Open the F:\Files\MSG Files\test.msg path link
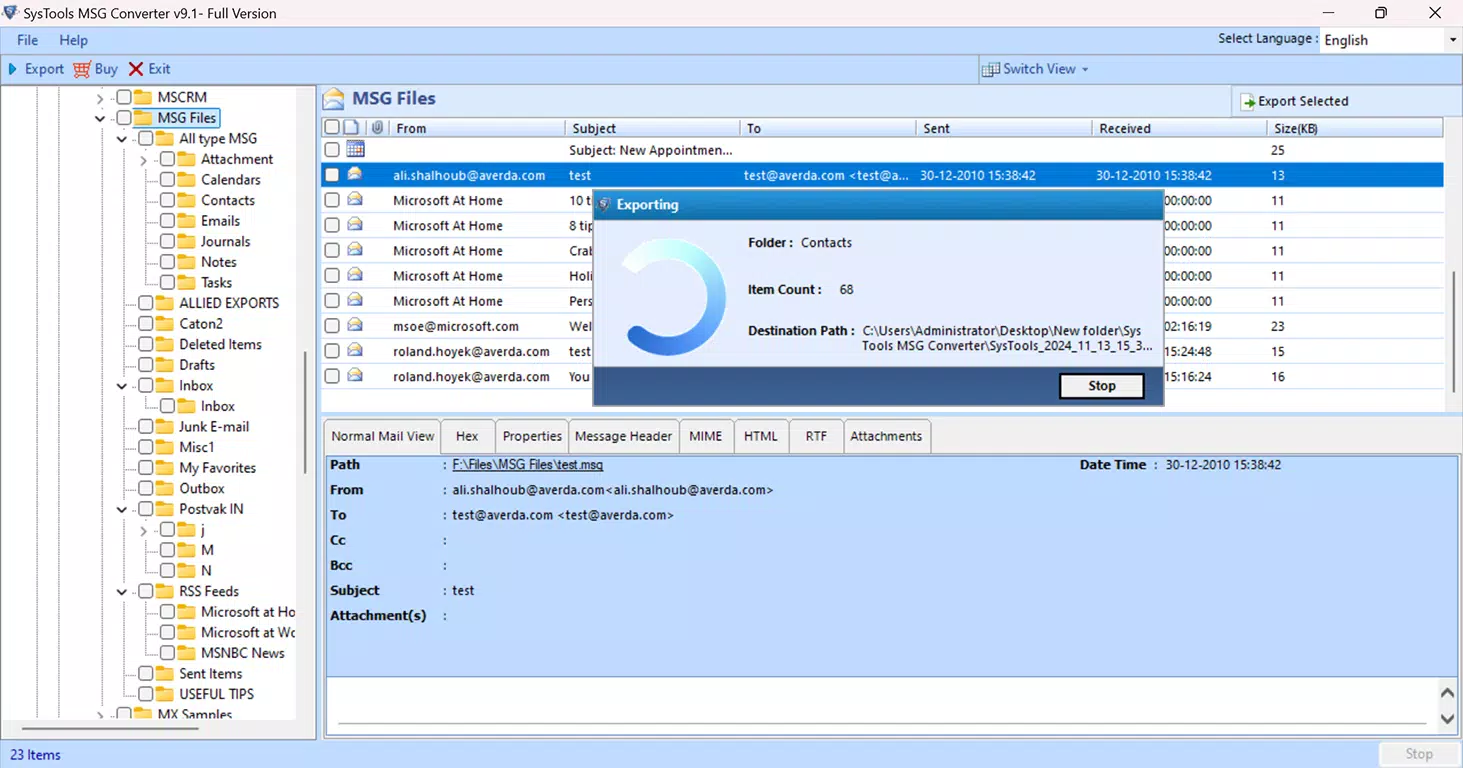The height and width of the screenshot is (768, 1463). pyautogui.click(x=528, y=465)
